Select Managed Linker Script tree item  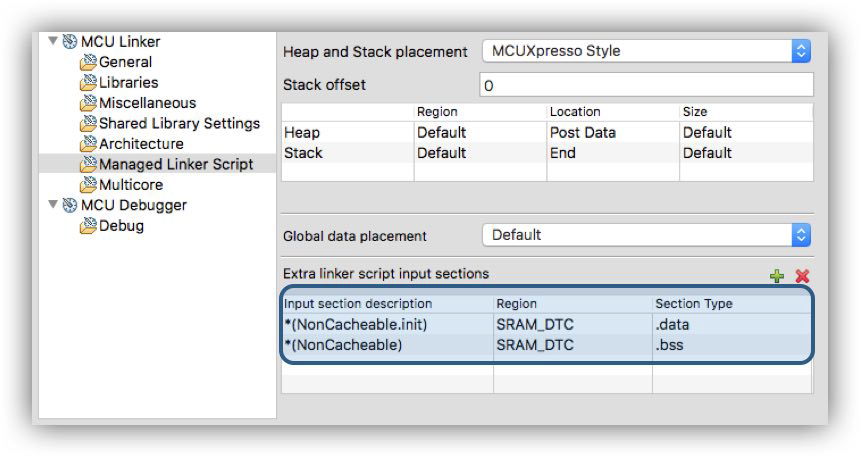175,165
